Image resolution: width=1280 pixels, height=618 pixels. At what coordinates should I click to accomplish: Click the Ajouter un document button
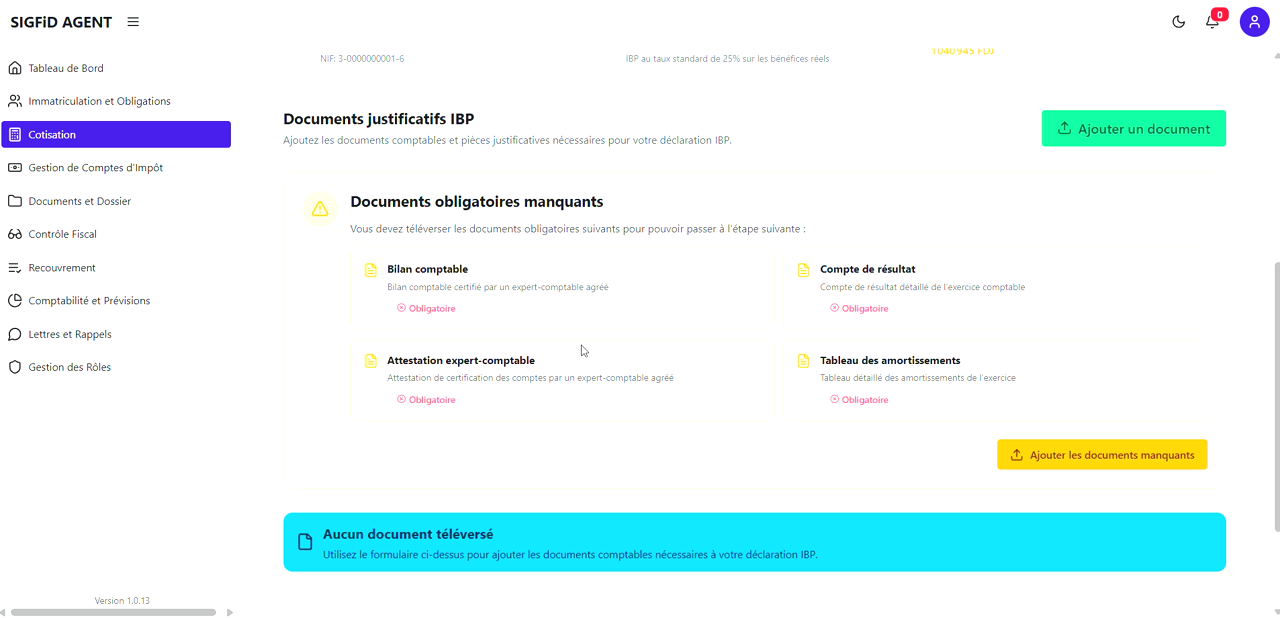[x=1133, y=128]
